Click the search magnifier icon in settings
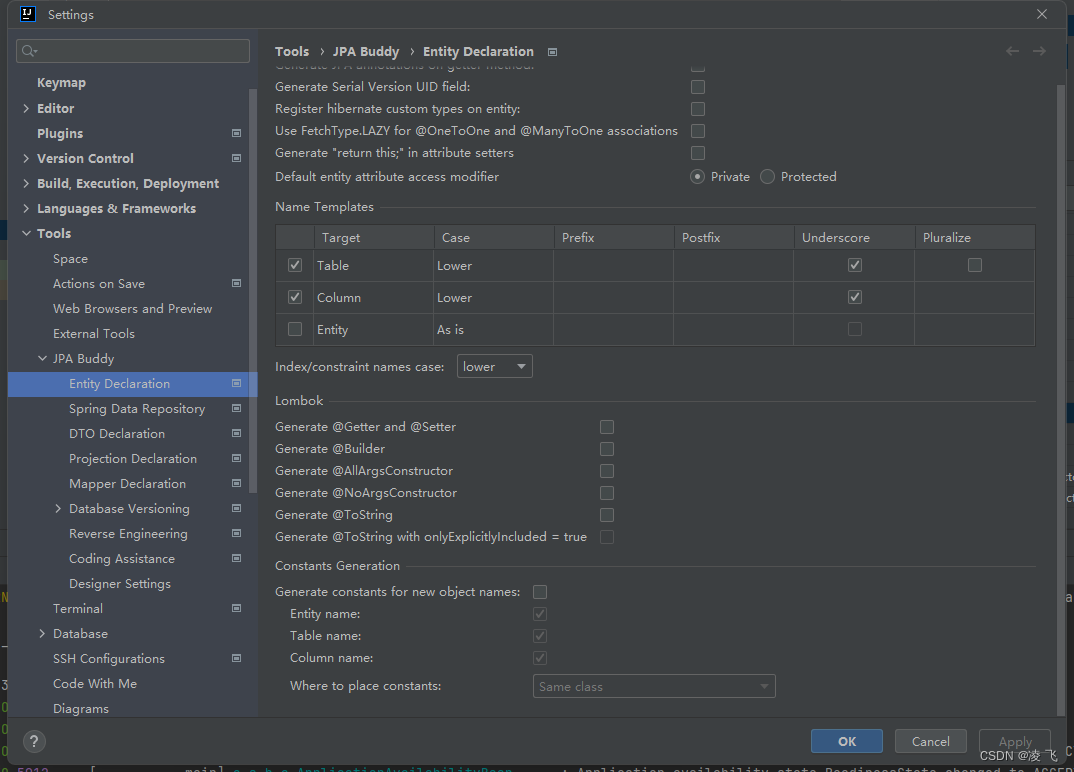 coord(29,51)
